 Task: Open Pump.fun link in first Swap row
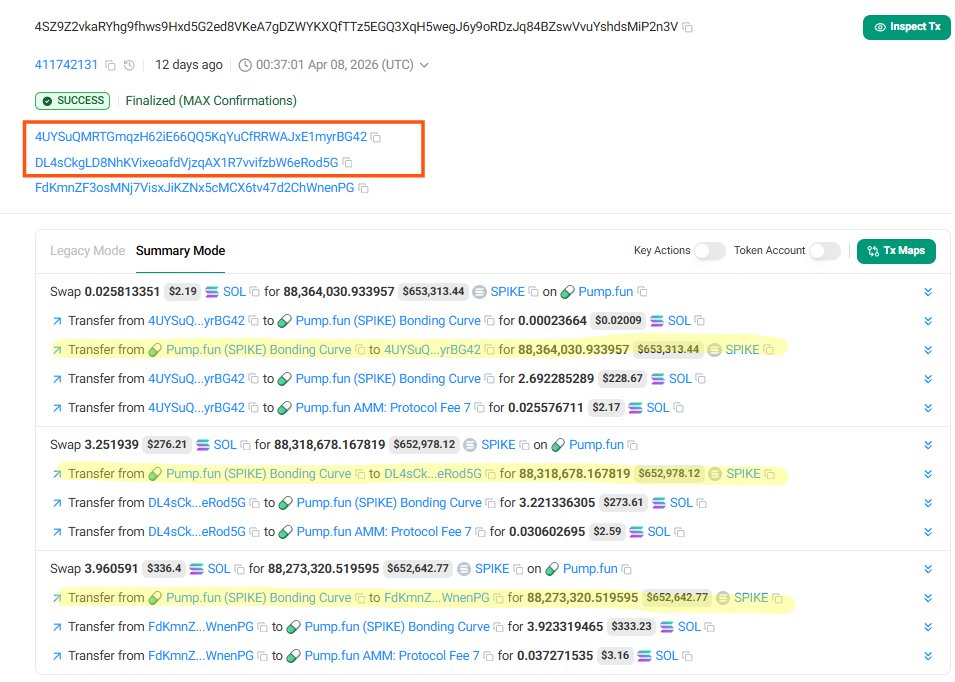pyautogui.click(x=605, y=292)
